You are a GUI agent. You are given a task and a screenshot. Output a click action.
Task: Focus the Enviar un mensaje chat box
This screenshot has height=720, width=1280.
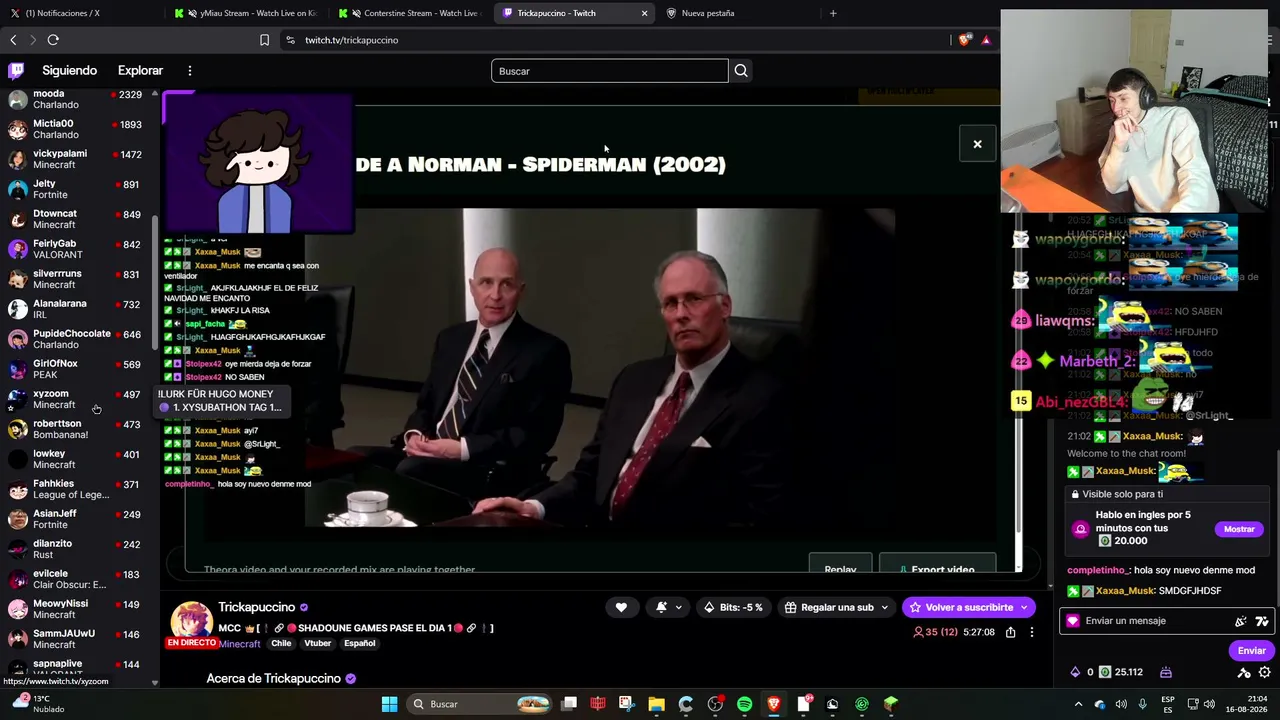(1165, 621)
